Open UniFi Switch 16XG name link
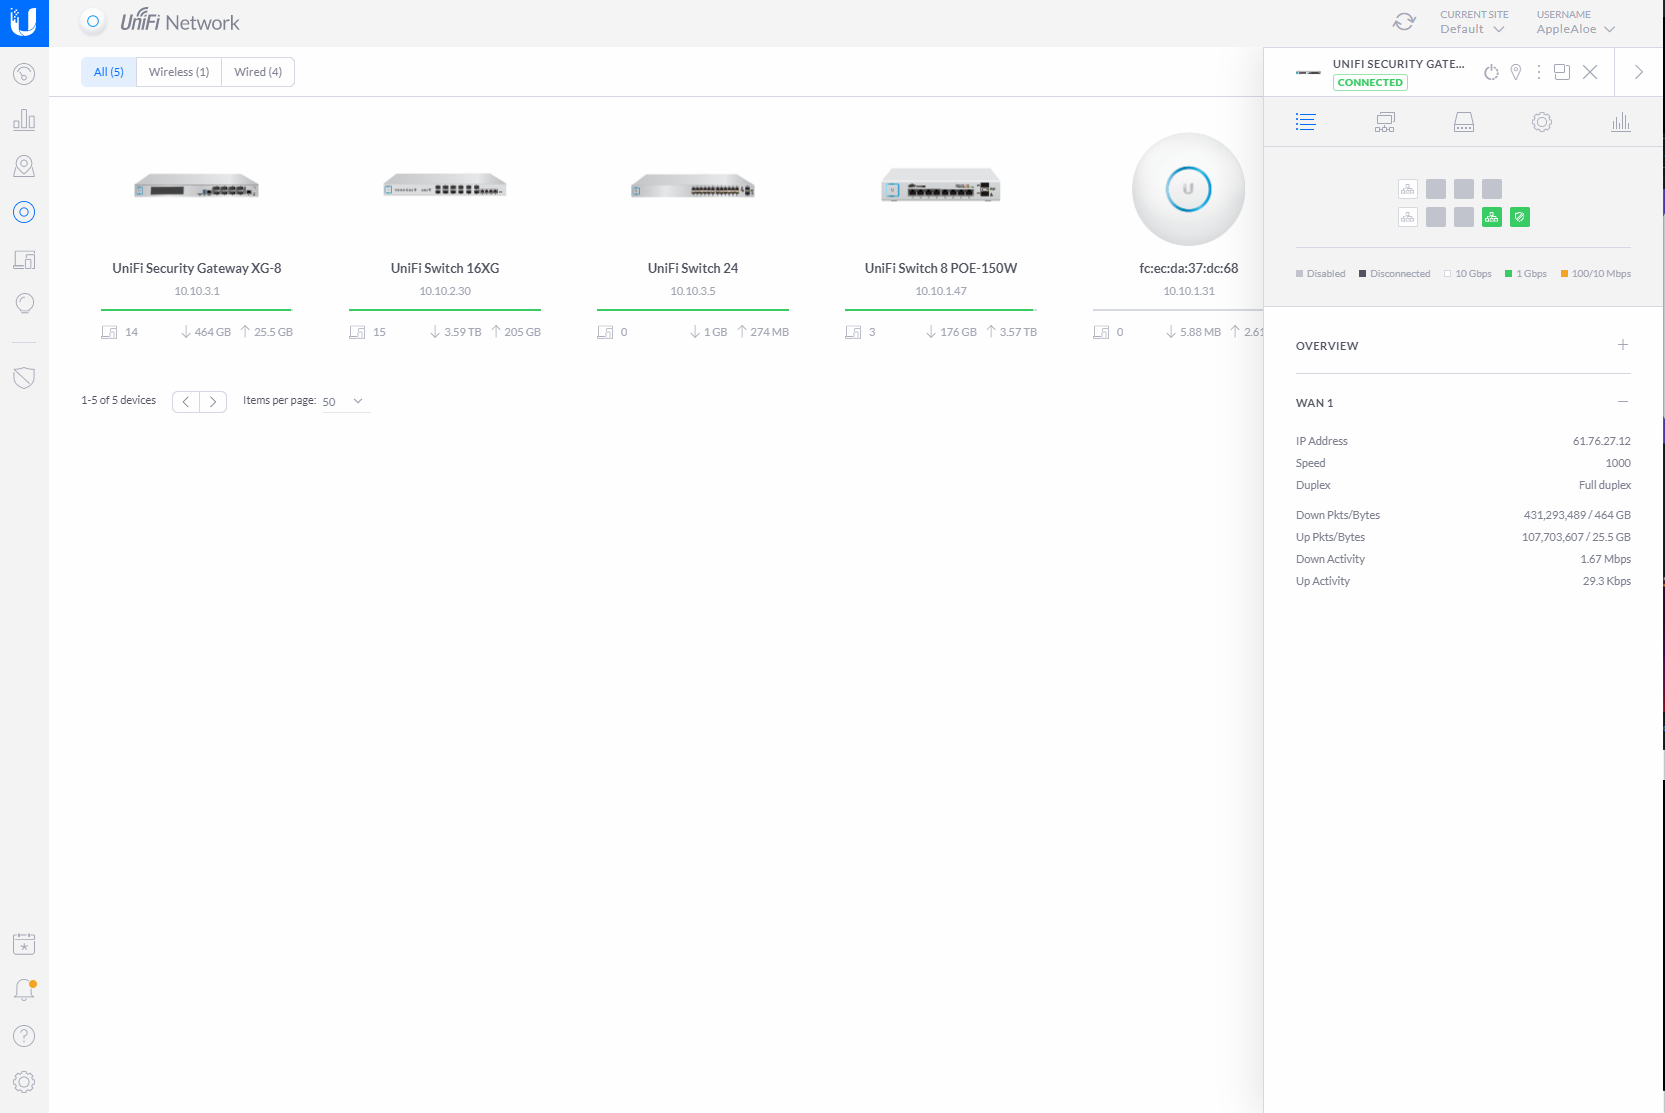Screen dimensions: 1665x1113 [445, 268]
